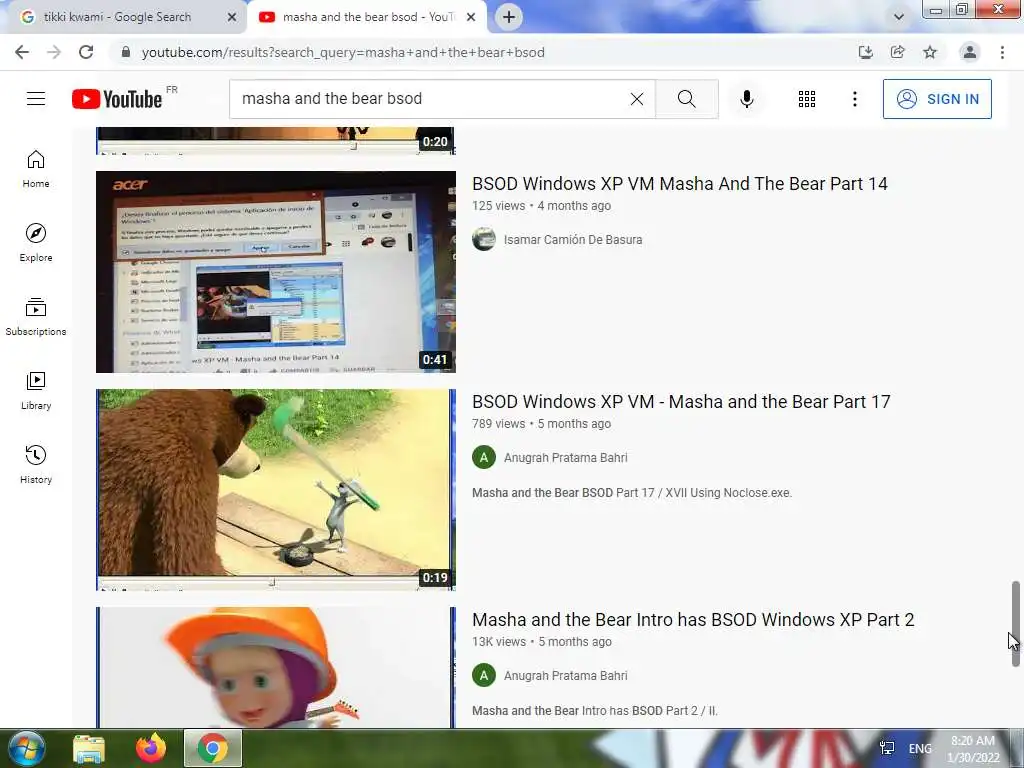Click green A avatar under Part 17 video
The width and height of the screenshot is (1024, 768).
484,458
